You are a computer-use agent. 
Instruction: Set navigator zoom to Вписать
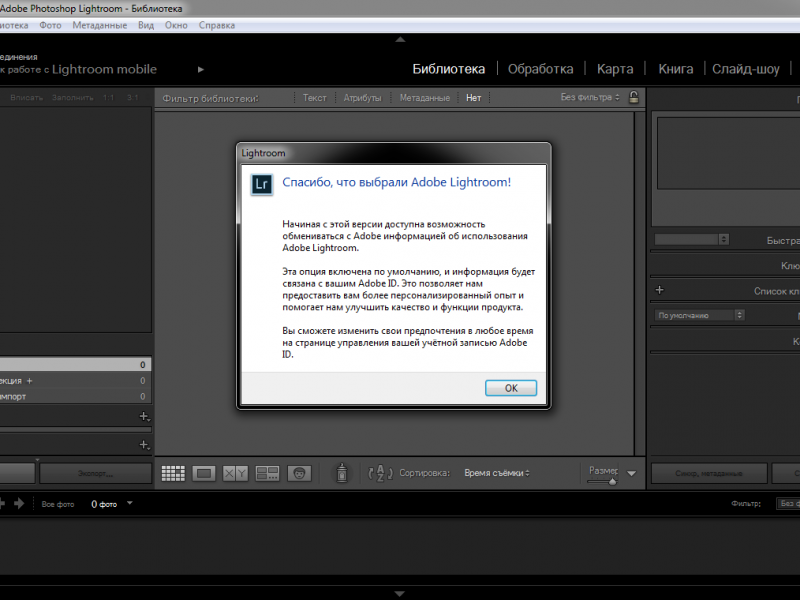27,97
